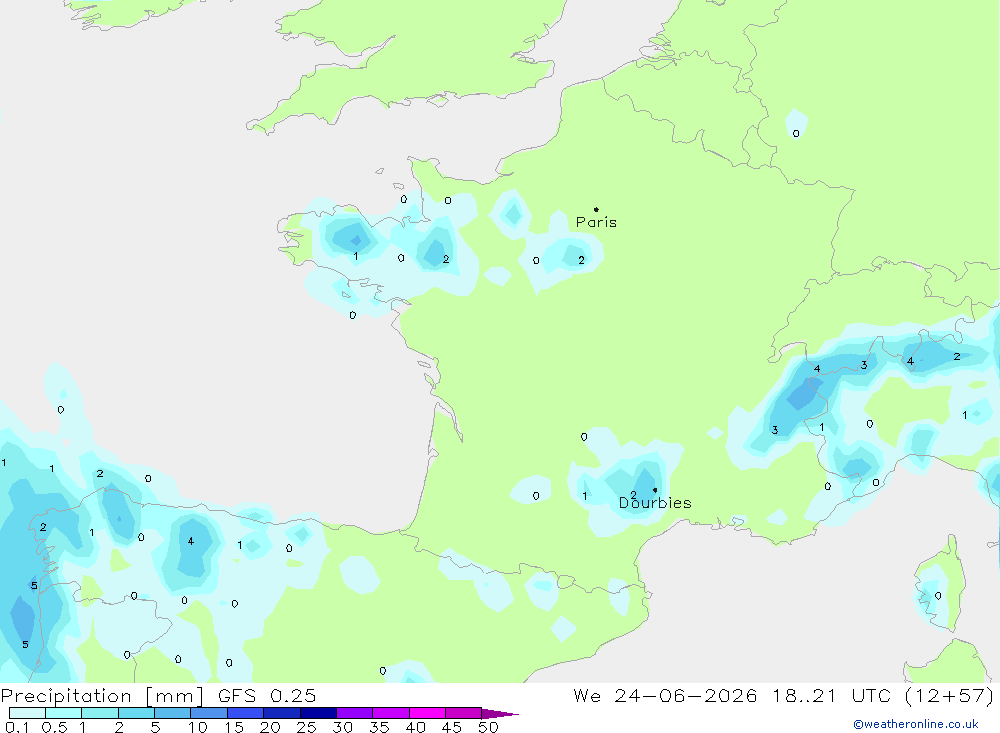1000x733 pixels.
Task: Click the legend arrow tip above 50
Action: coord(501,713)
